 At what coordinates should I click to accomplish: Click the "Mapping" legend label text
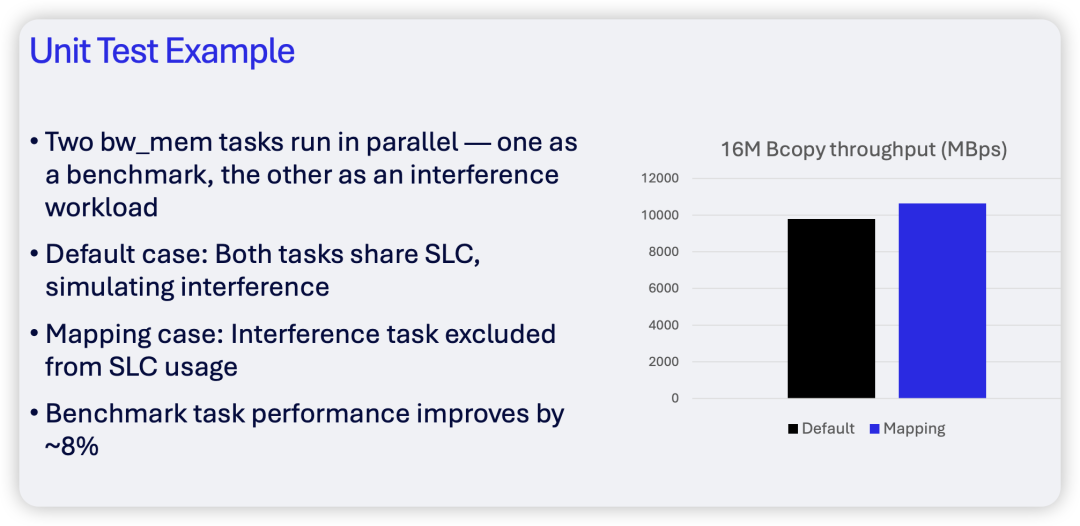[x=914, y=429]
